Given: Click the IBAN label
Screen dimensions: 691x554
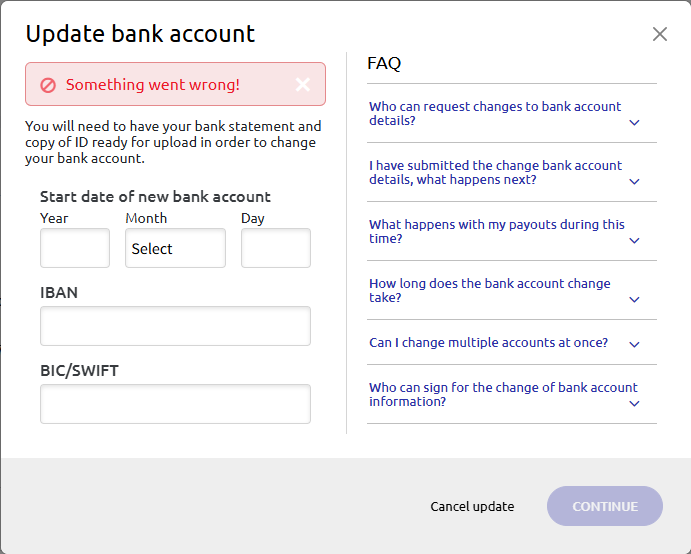Looking at the screenshot, I should [59, 293].
